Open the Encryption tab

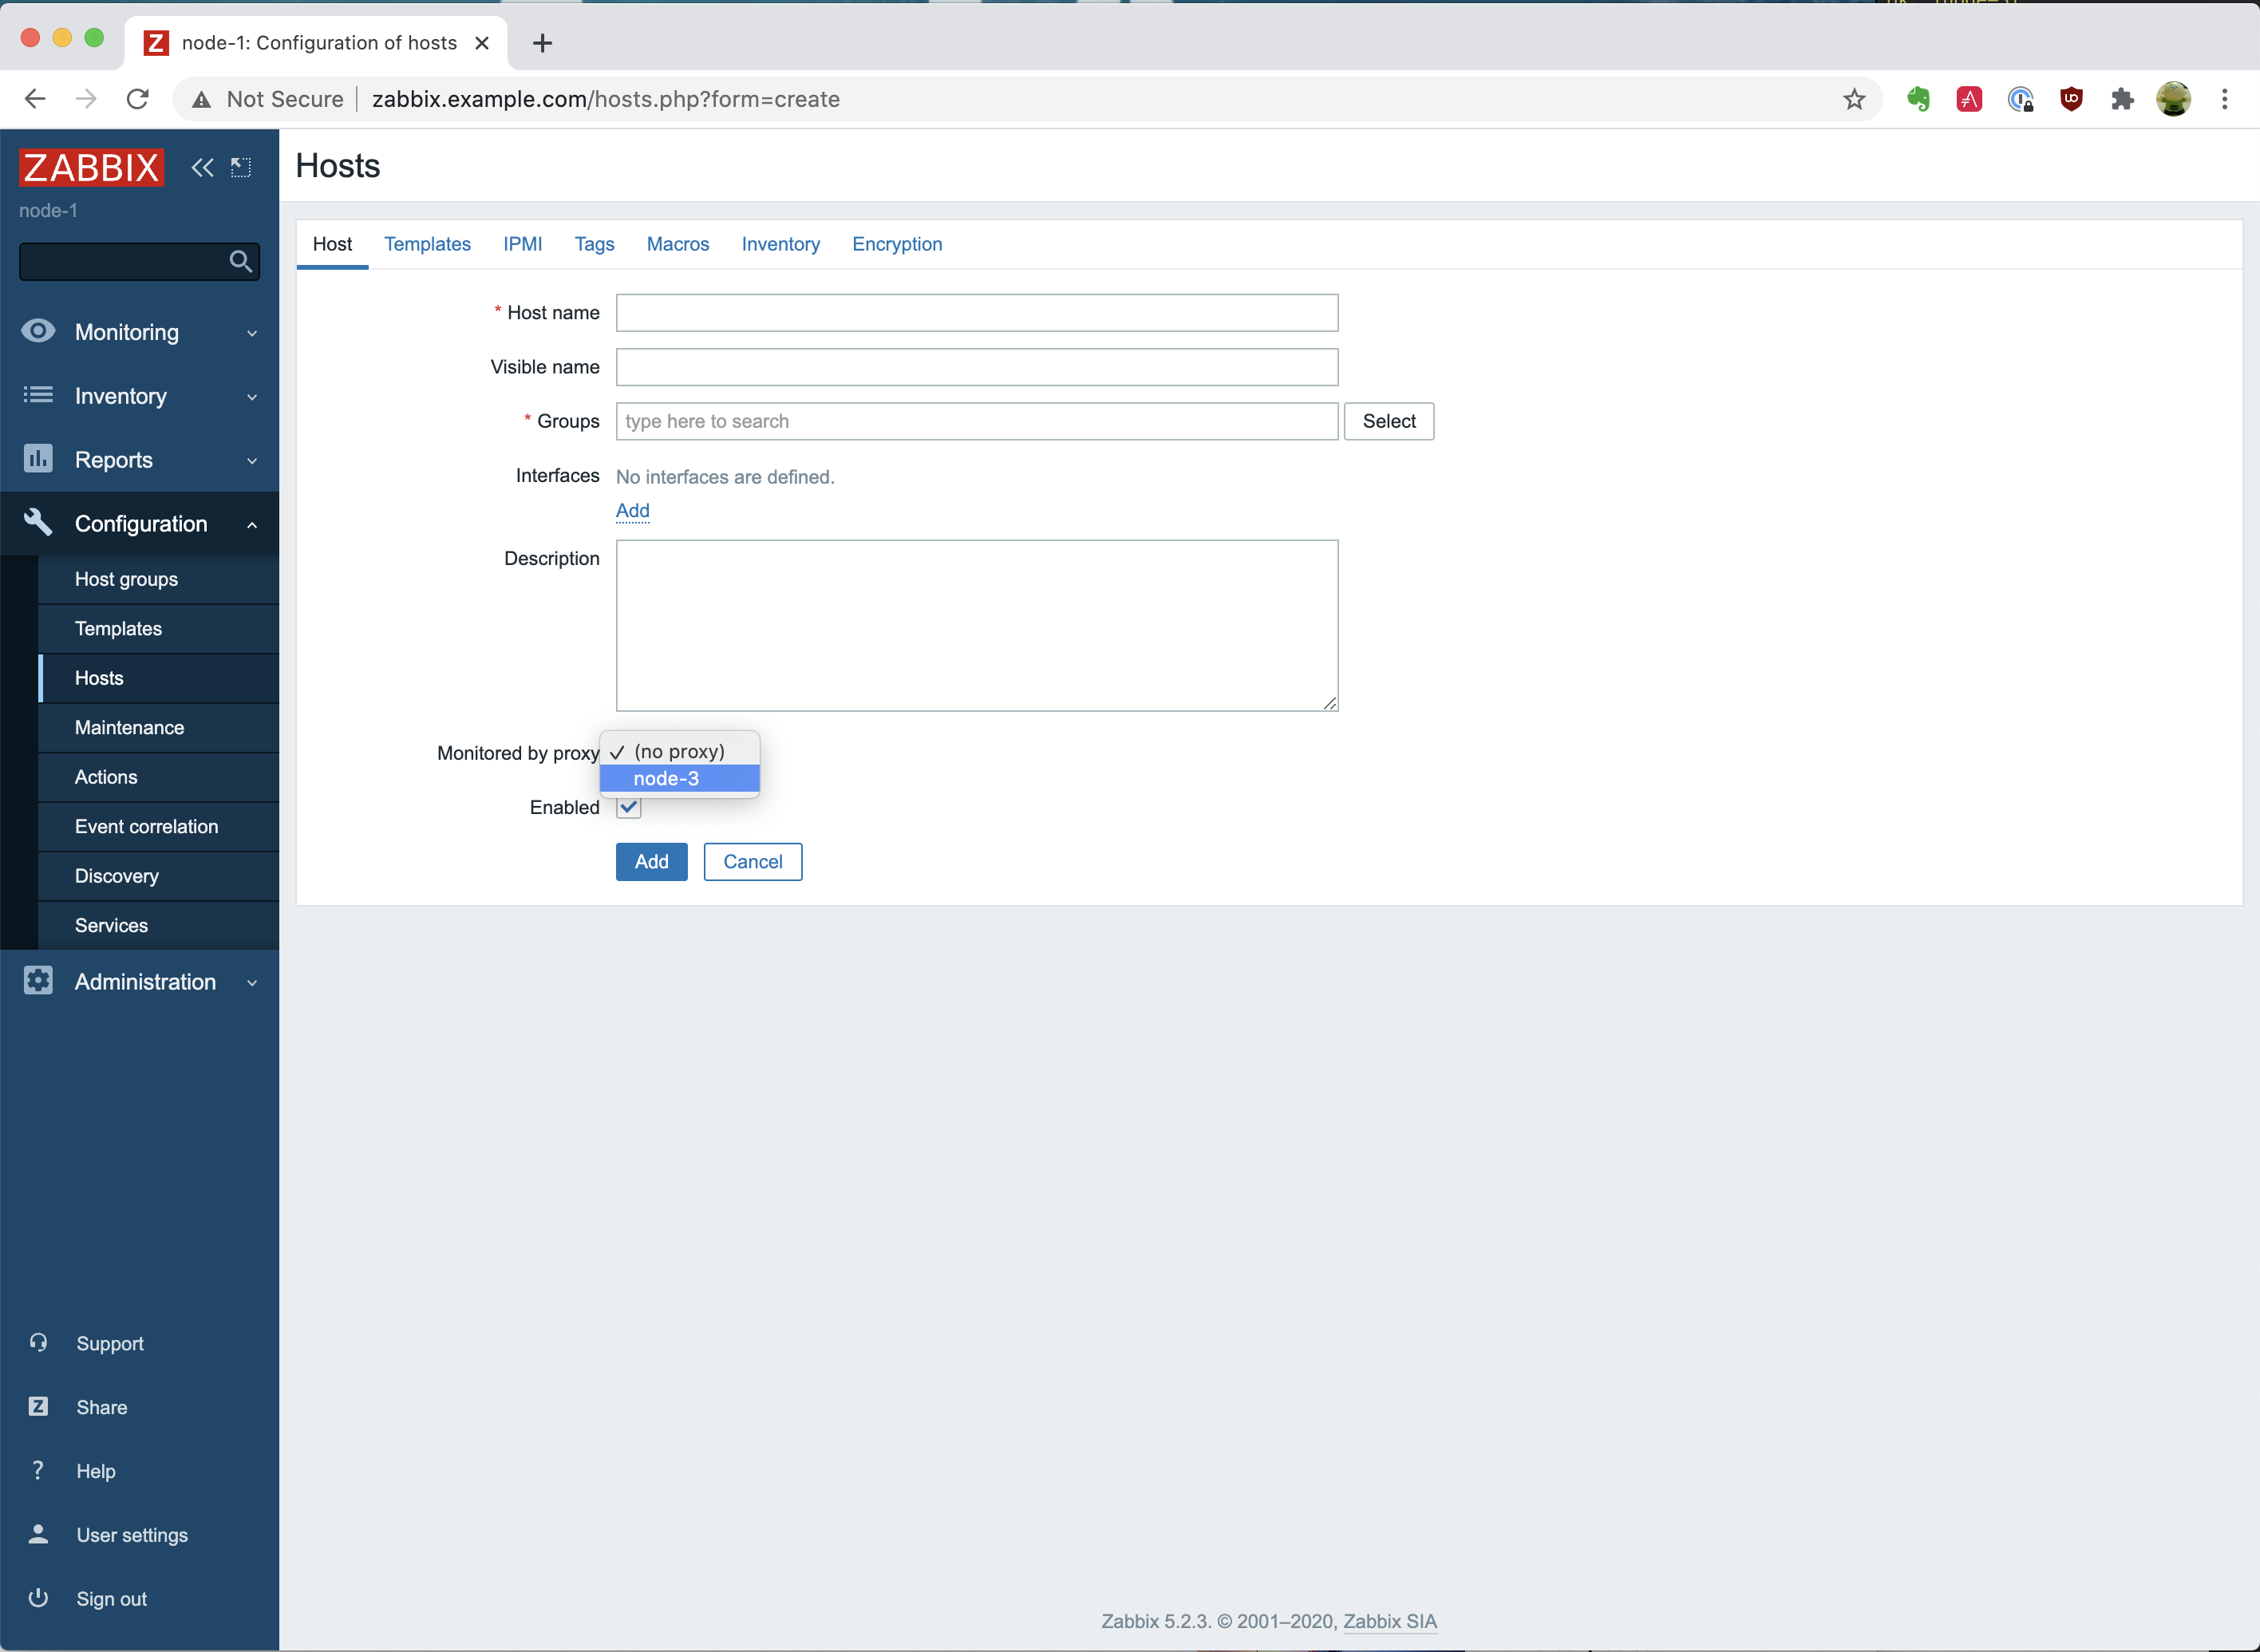[897, 244]
